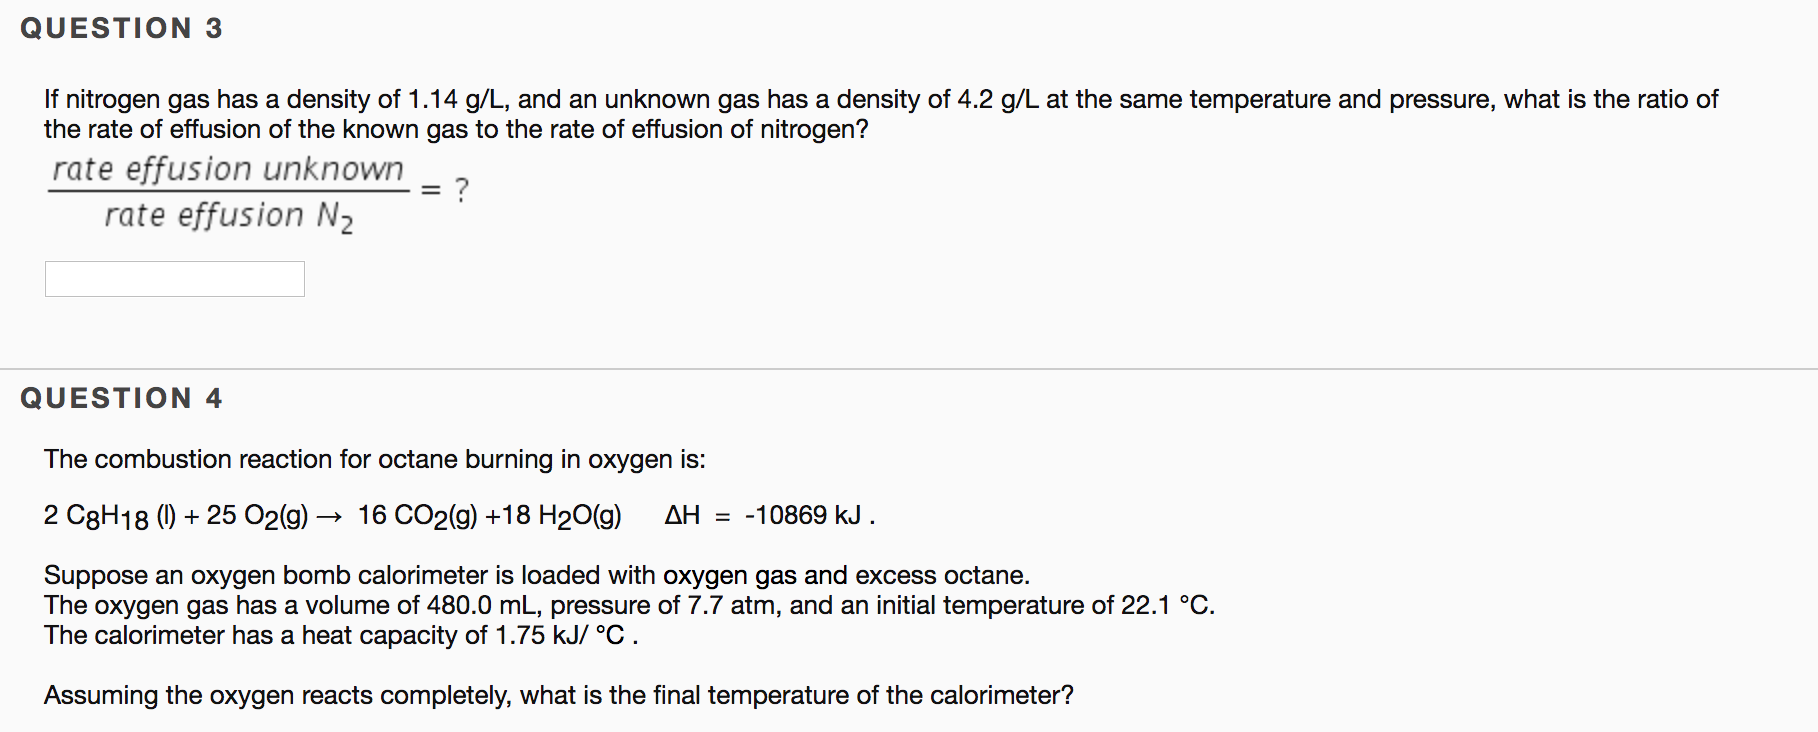The height and width of the screenshot is (732, 1818).
Task: Click the answer input box for Question 3
Action: pos(174,278)
